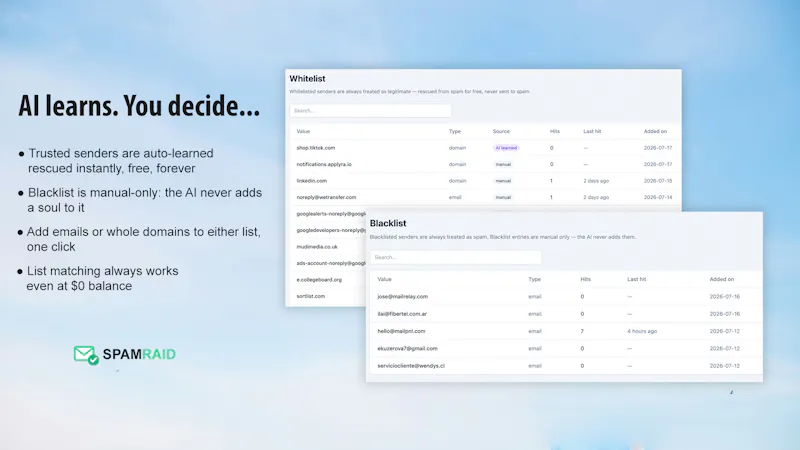Viewport: 800px width, 450px height.
Task: Click 'domain' type in shop.tiktok.com row
Action: 457,148
